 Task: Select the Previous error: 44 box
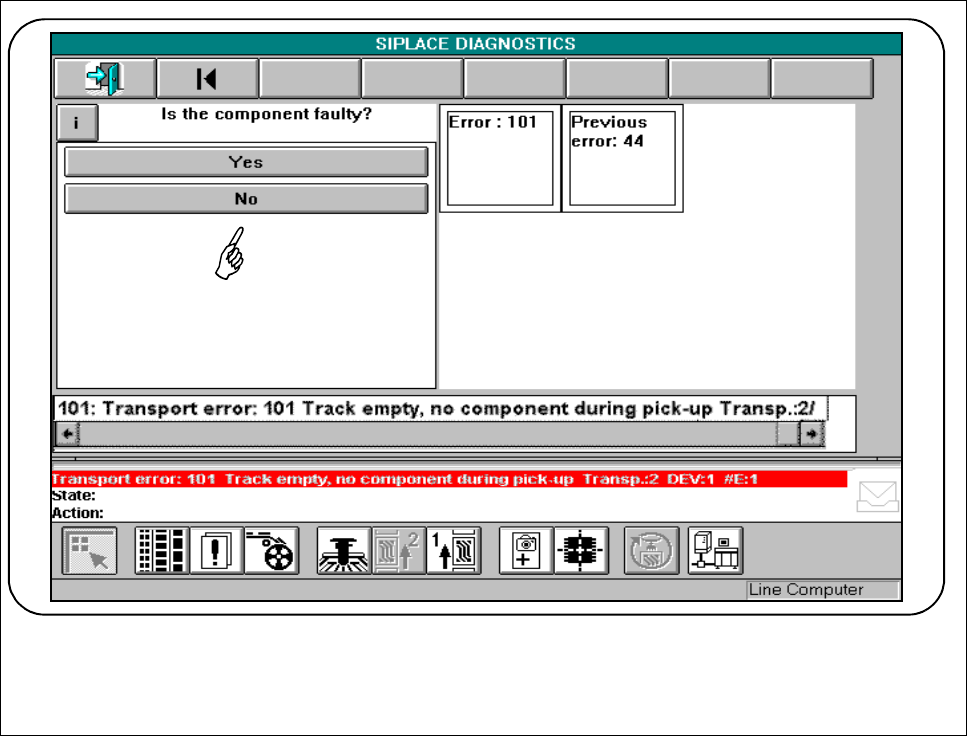622,159
